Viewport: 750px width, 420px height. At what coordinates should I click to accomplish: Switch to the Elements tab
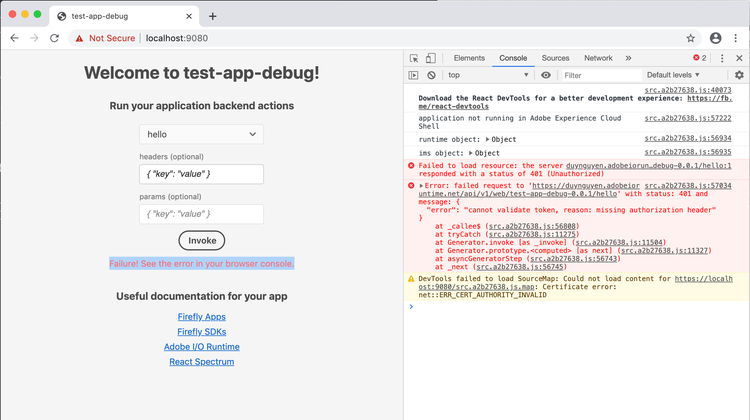click(x=469, y=59)
